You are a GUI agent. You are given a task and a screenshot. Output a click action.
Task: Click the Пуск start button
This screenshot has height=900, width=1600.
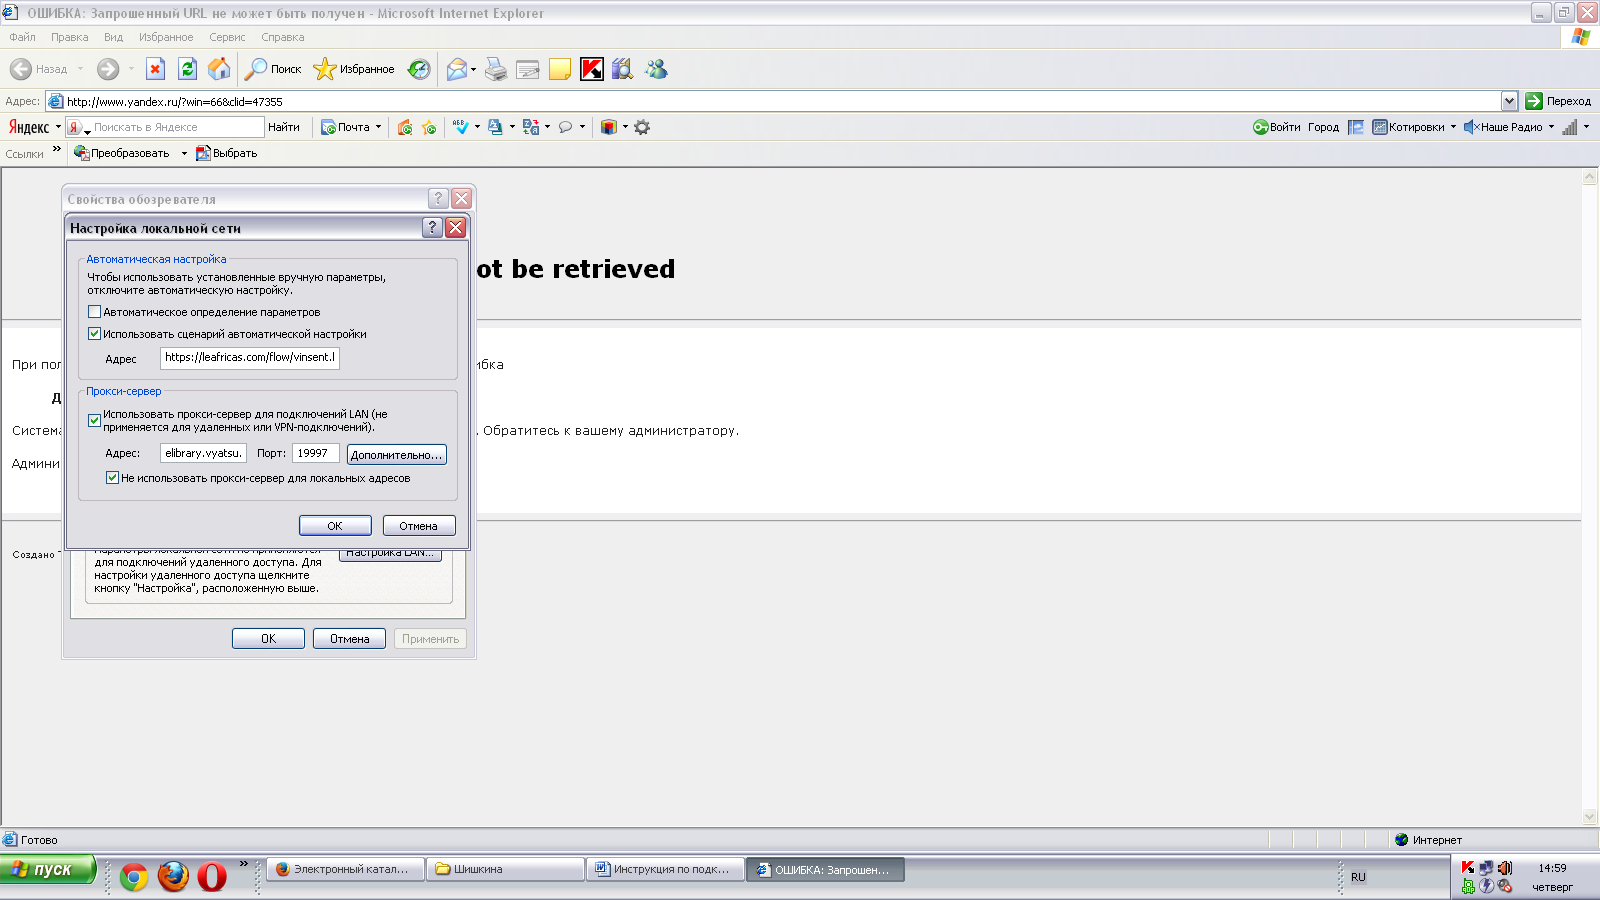pos(48,869)
